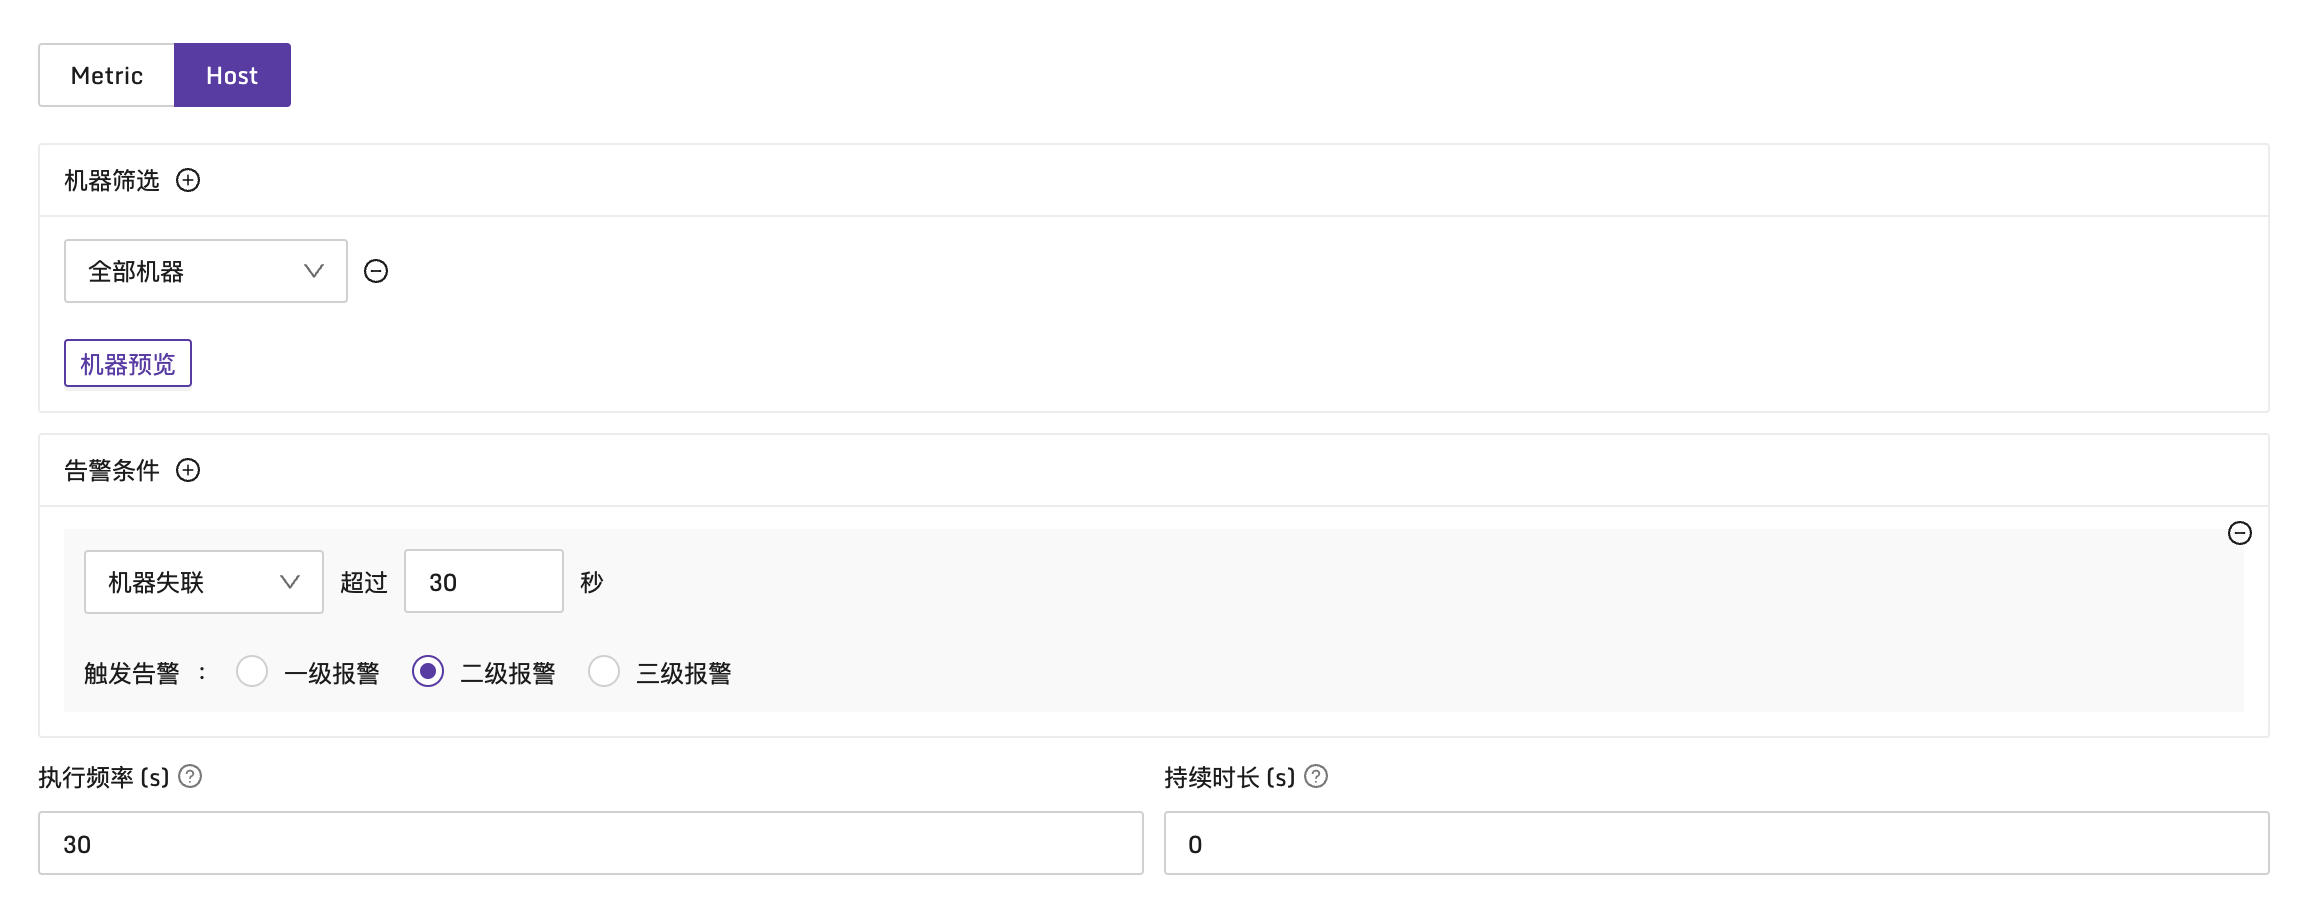Click the 告警条件 section header

[113, 470]
